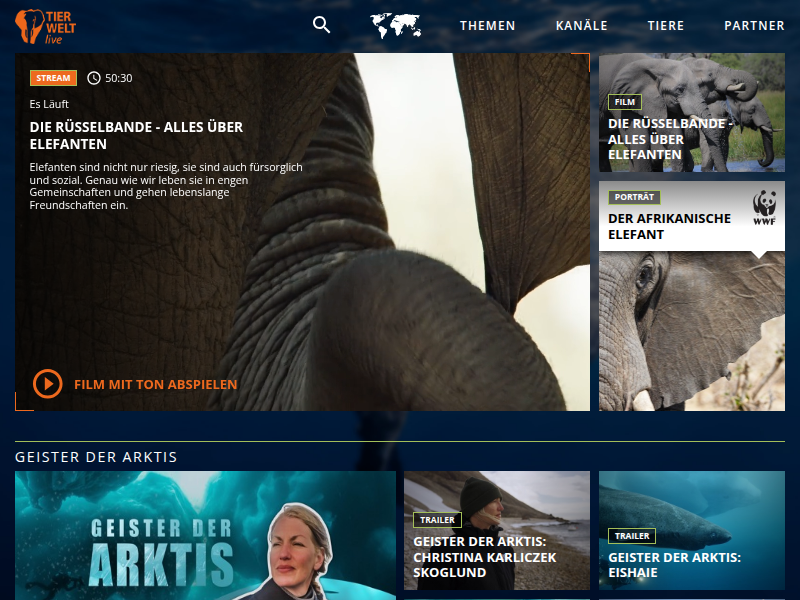This screenshot has width=800, height=600.
Task: Click the WWF panda logo
Action: coord(765,205)
